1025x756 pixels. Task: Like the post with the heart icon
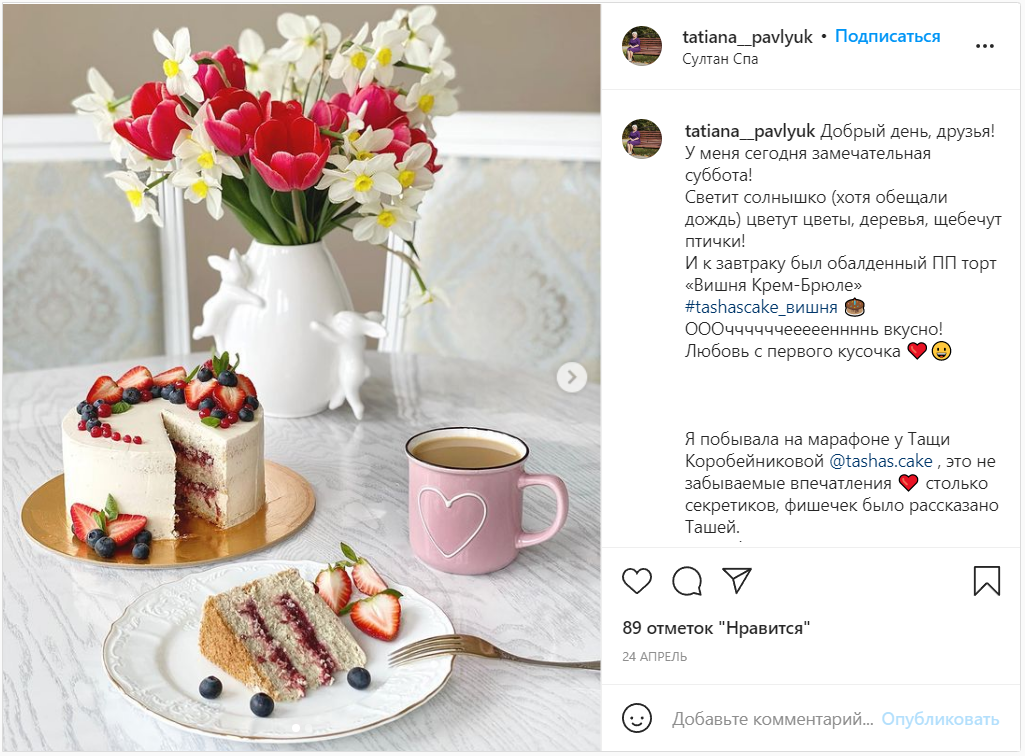click(637, 581)
